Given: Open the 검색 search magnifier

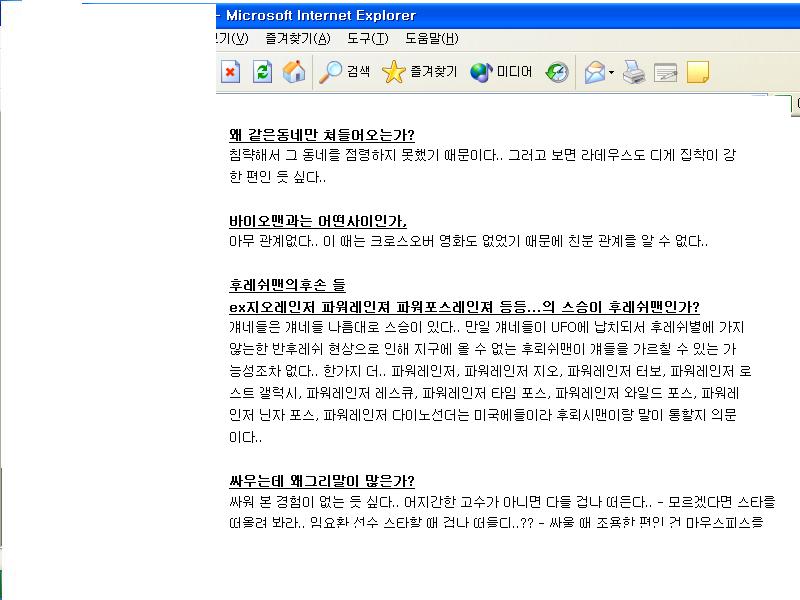Looking at the screenshot, I should pyautogui.click(x=344, y=72).
